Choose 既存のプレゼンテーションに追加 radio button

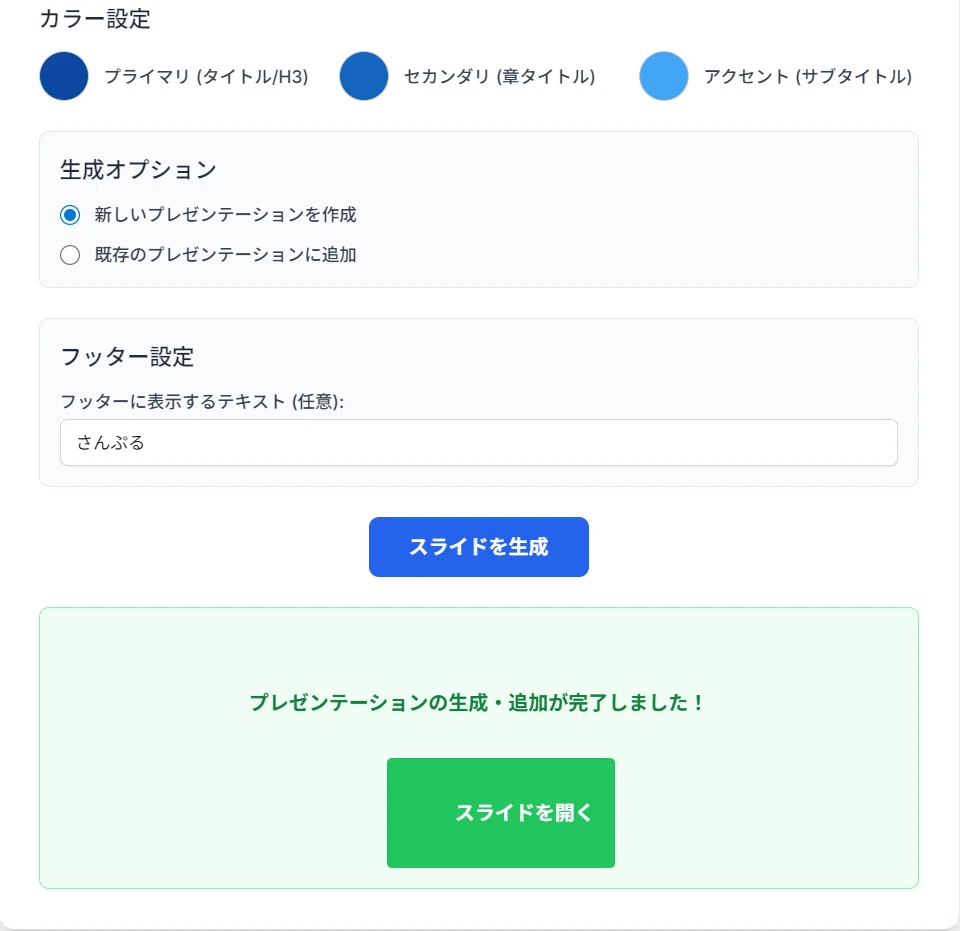coord(70,255)
